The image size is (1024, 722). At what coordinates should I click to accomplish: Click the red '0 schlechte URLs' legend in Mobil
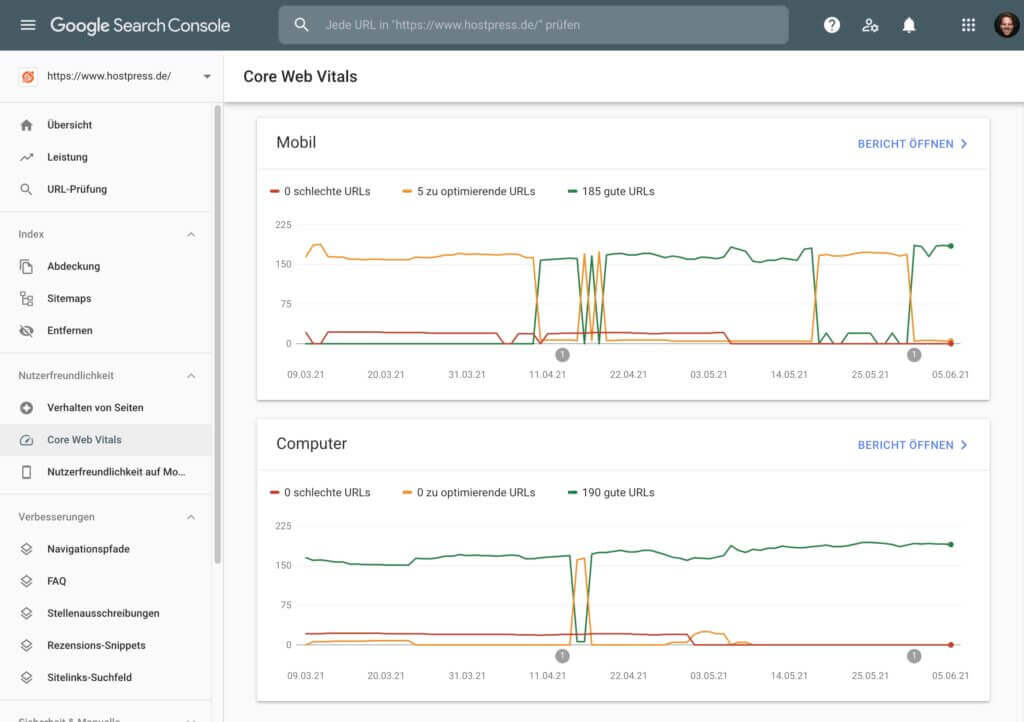320,191
